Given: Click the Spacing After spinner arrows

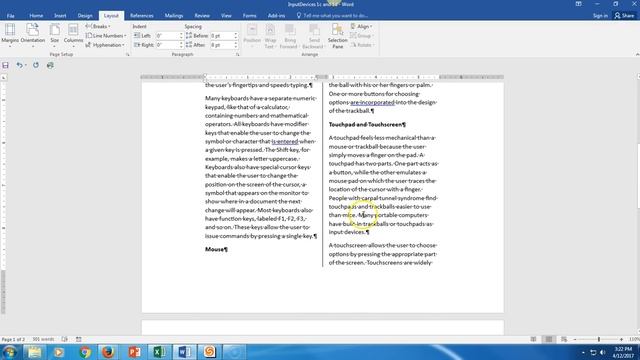Looking at the screenshot, I should point(236,45).
